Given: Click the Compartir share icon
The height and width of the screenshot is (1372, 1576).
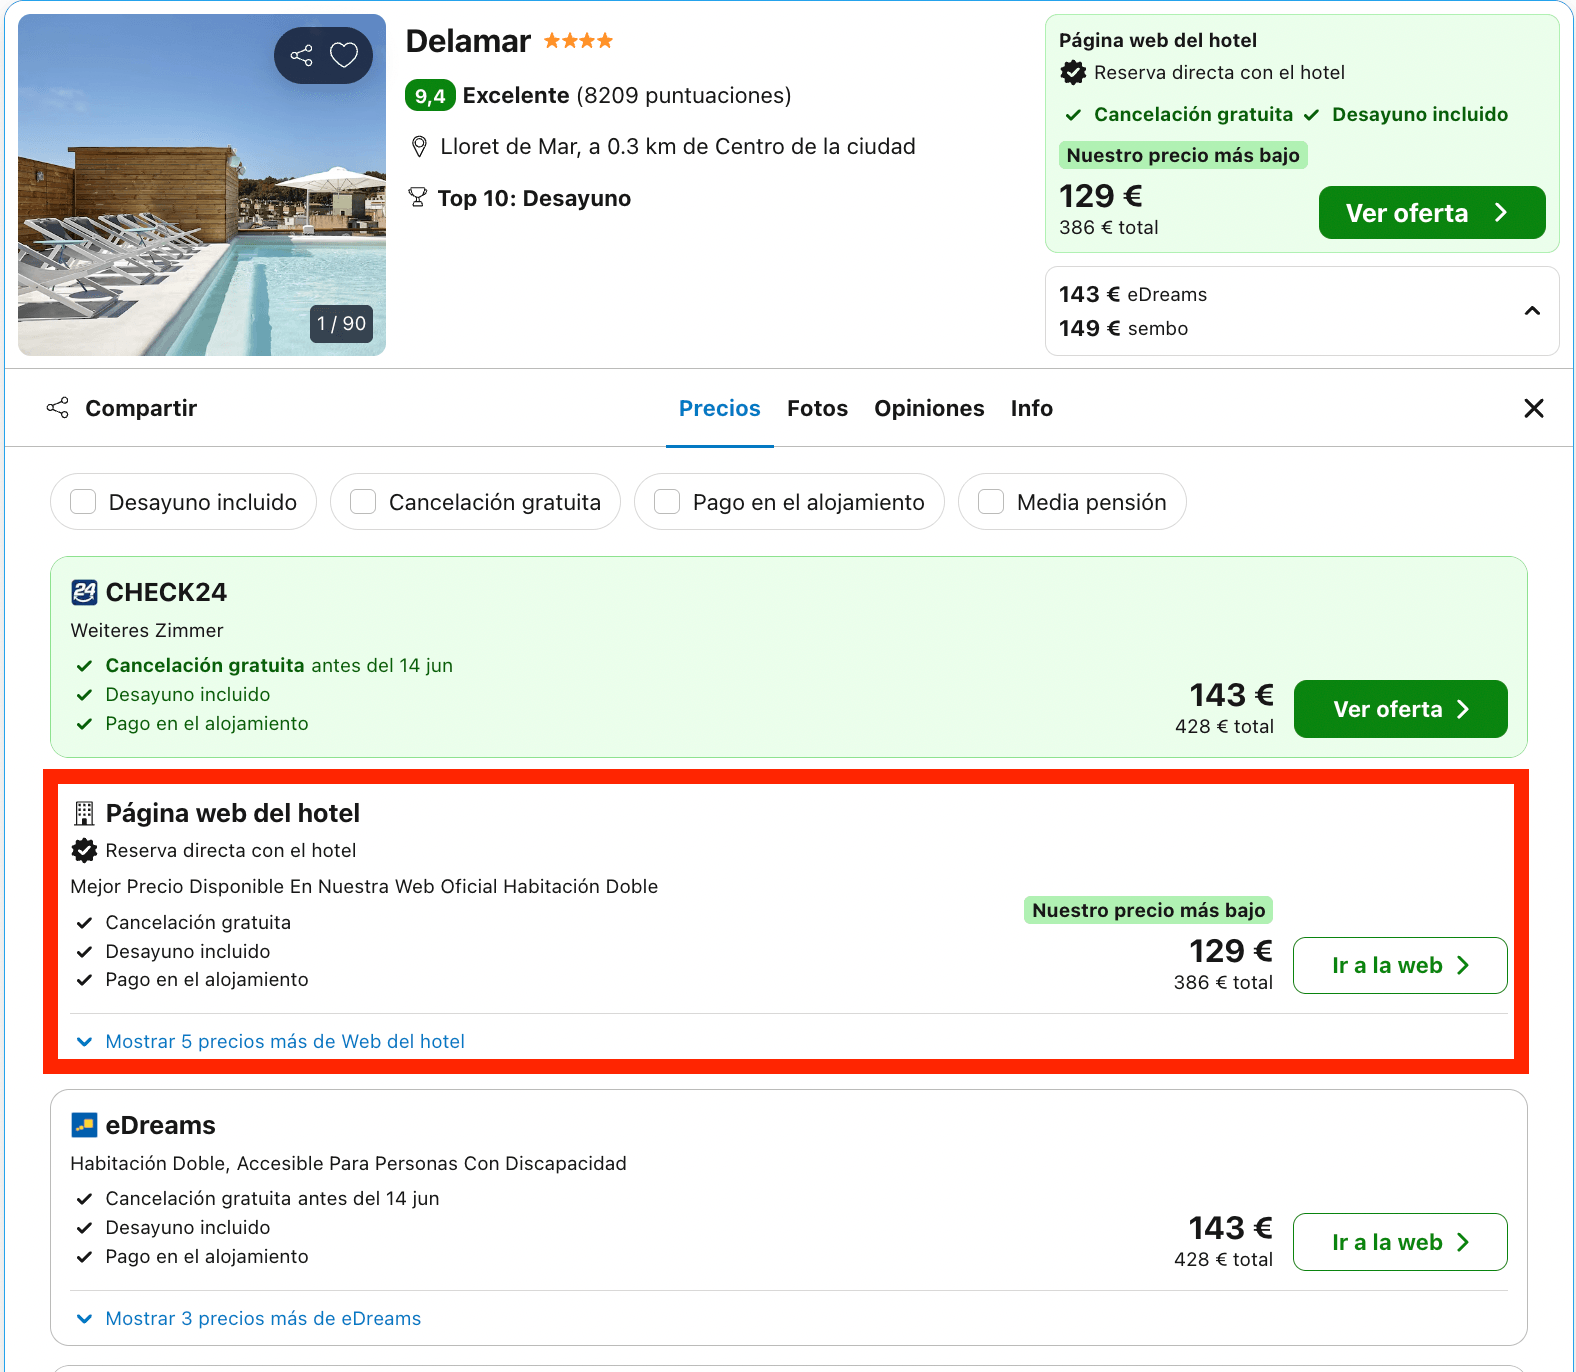Looking at the screenshot, I should [58, 408].
